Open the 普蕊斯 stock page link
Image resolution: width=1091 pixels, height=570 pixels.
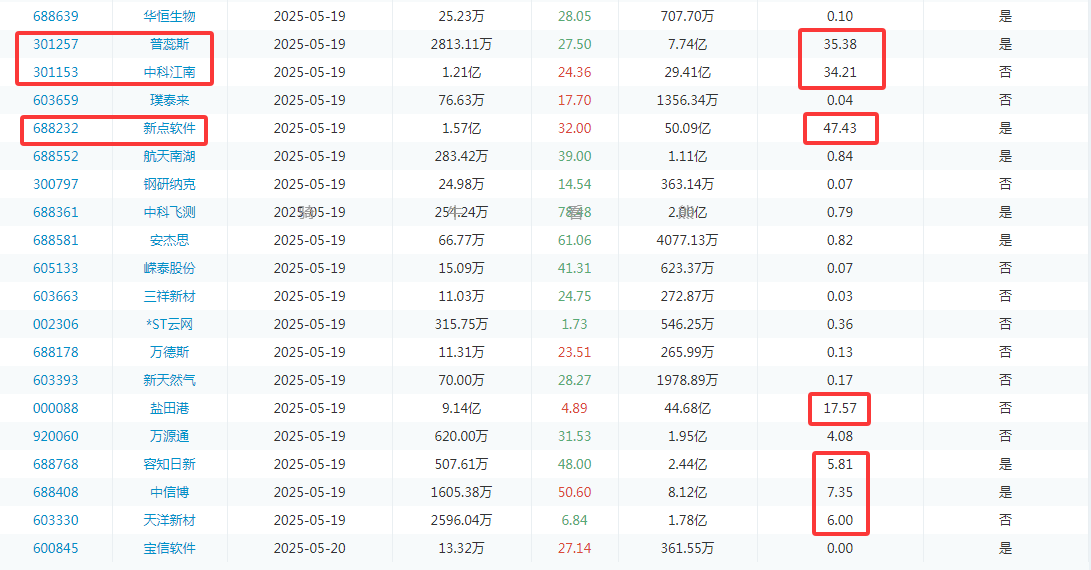(x=169, y=44)
